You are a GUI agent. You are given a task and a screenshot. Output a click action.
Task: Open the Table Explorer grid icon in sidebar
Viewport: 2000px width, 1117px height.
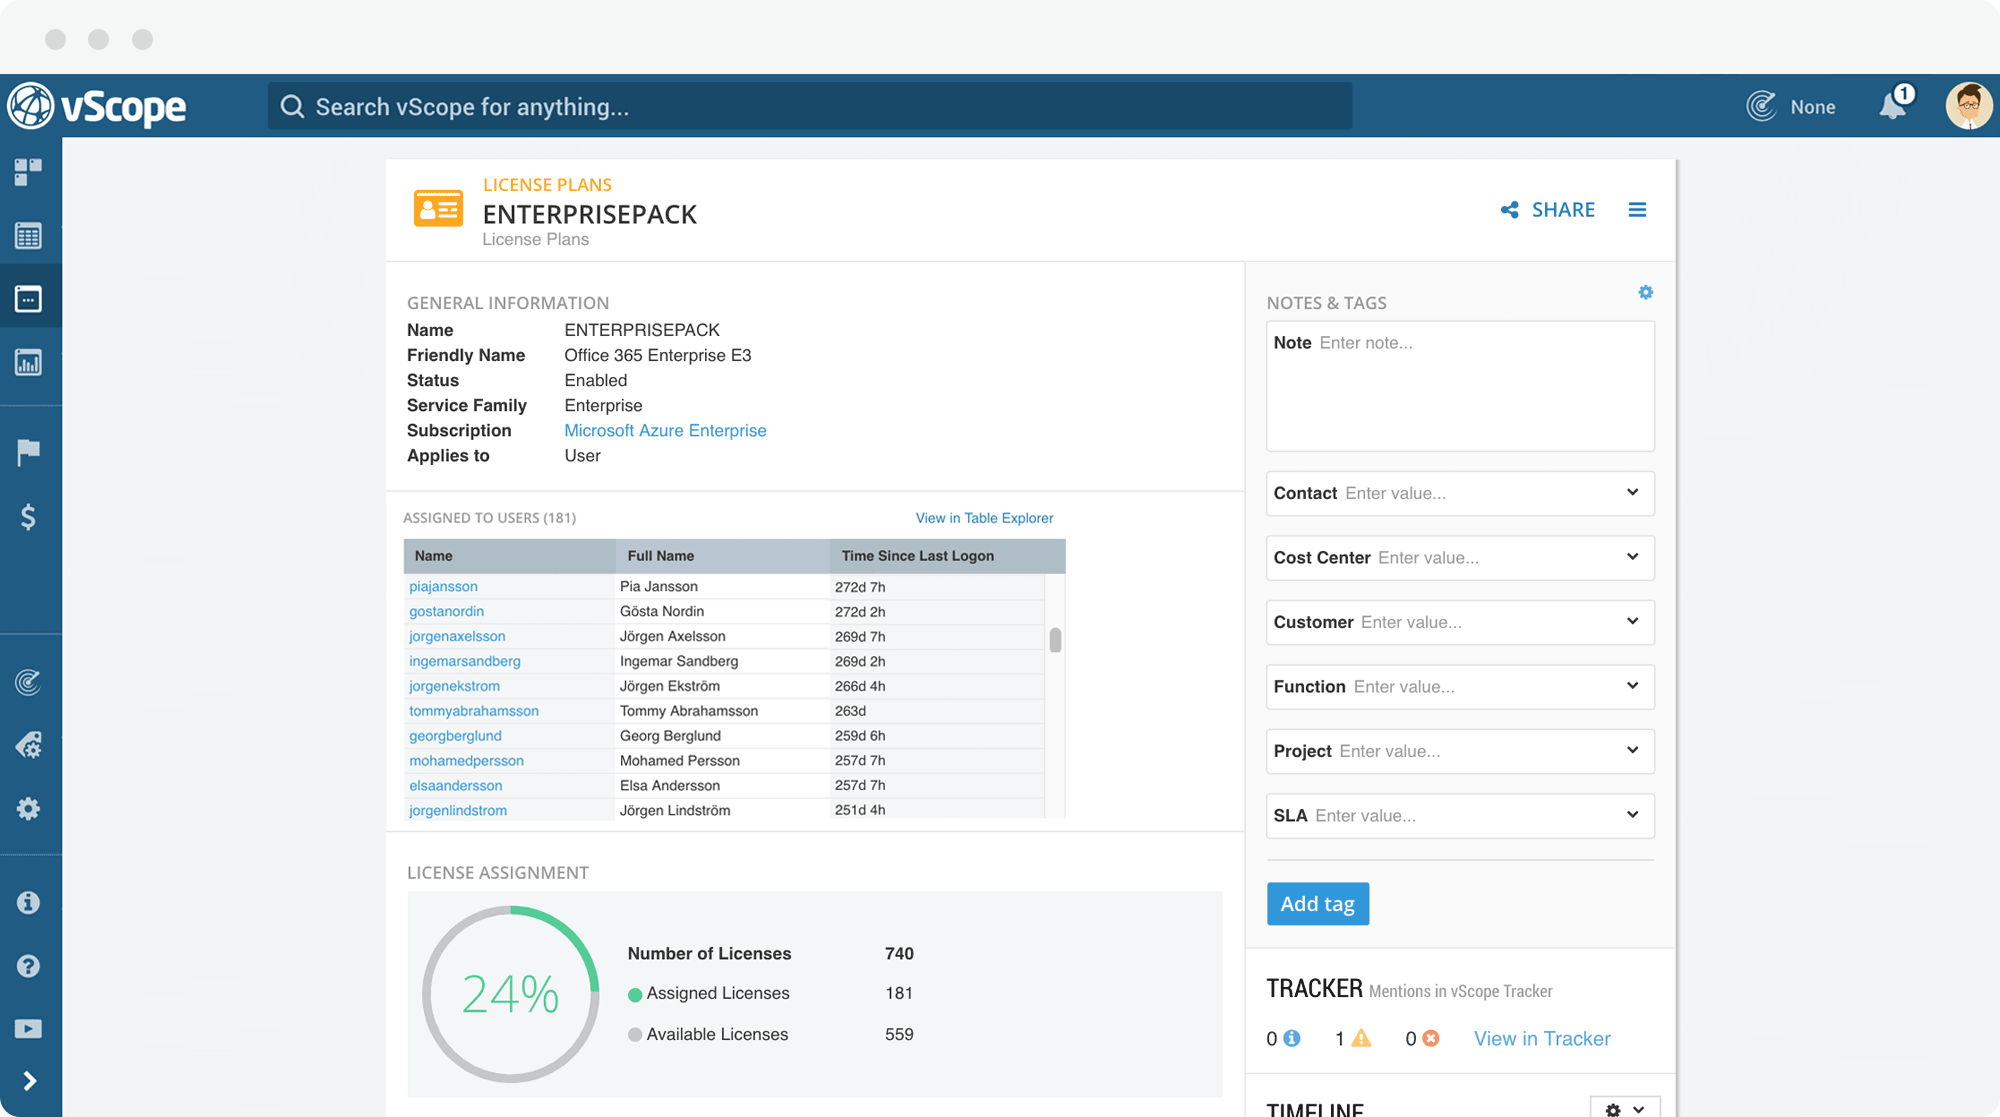28,236
